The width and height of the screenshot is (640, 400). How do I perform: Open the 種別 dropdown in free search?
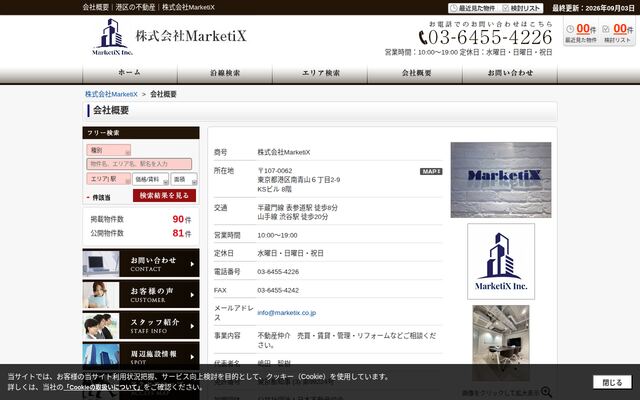tap(109, 150)
